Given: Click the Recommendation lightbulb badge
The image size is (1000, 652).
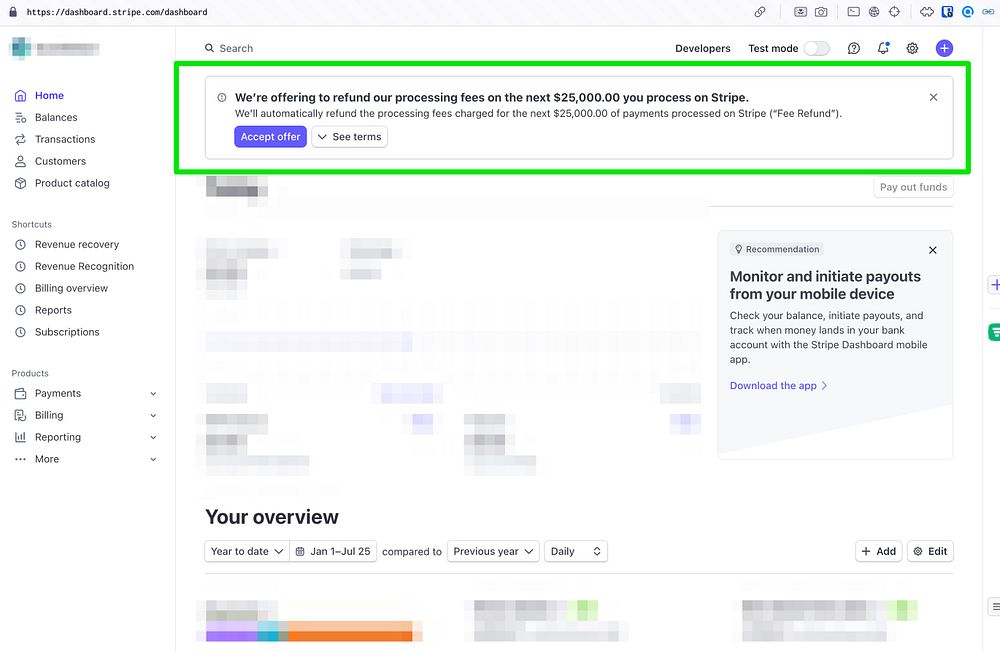Looking at the screenshot, I should pos(777,249).
